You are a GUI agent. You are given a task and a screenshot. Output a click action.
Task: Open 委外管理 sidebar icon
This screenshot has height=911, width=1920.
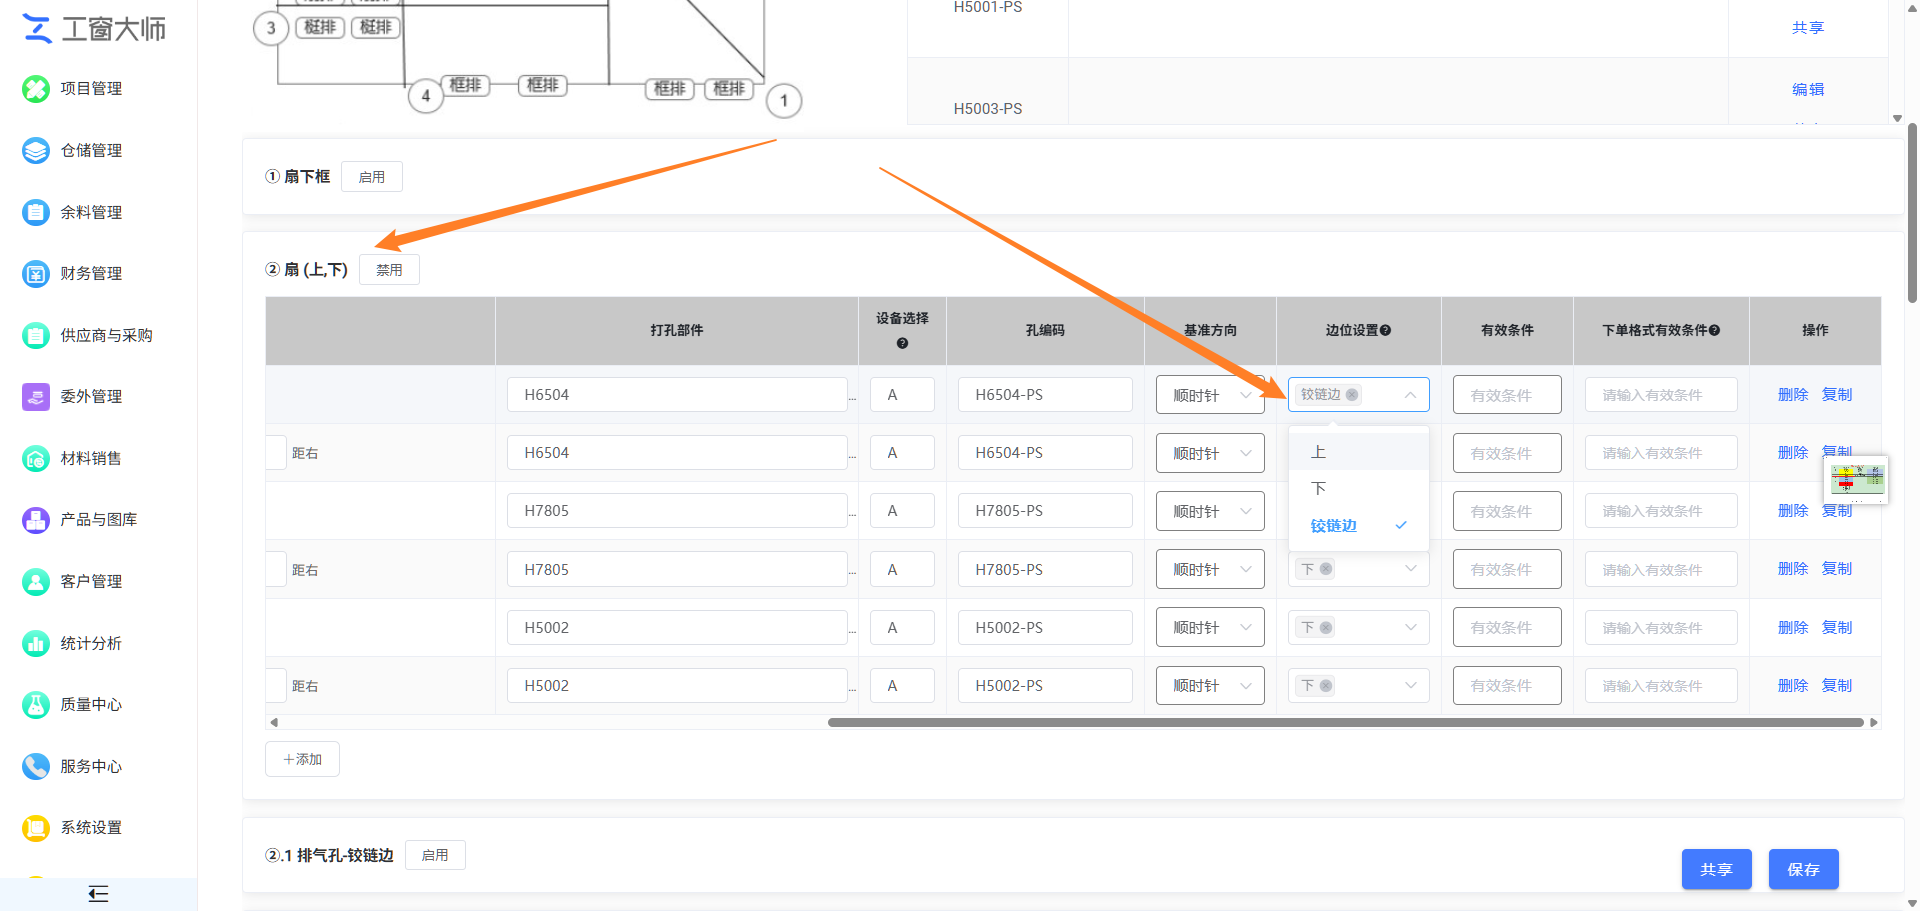tap(36, 397)
